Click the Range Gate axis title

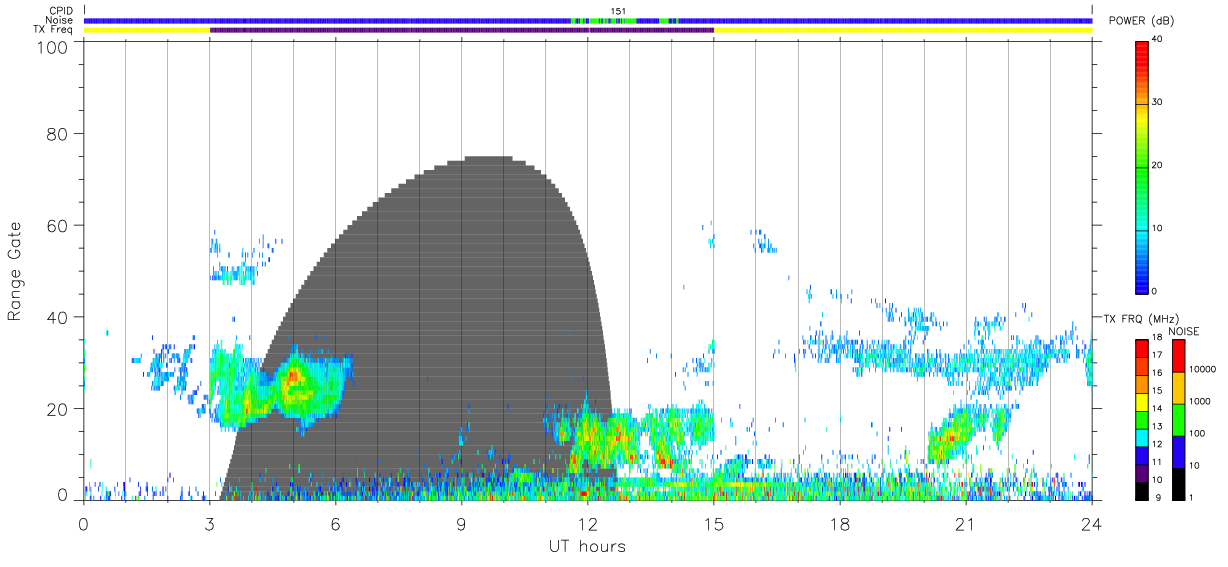(x=15, y=271)
